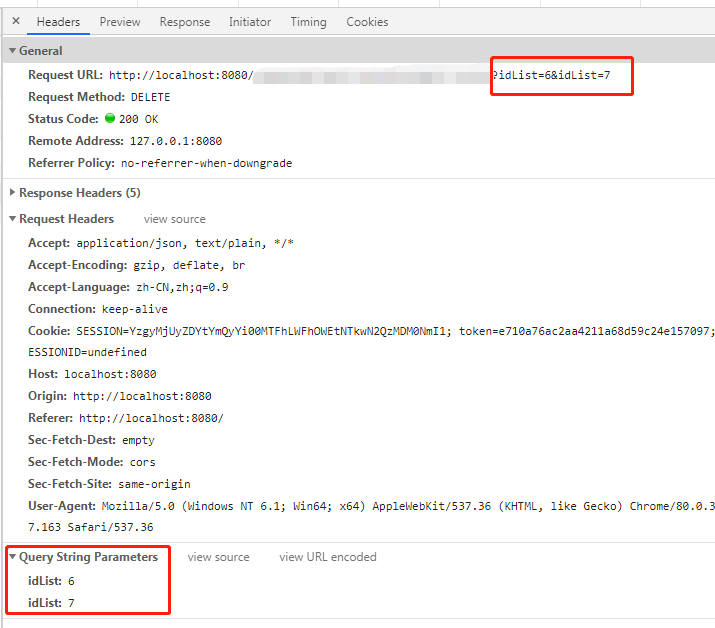Click the green status code indicator
This screenshot has width=715, height=628.
click(x=110, y=118)
